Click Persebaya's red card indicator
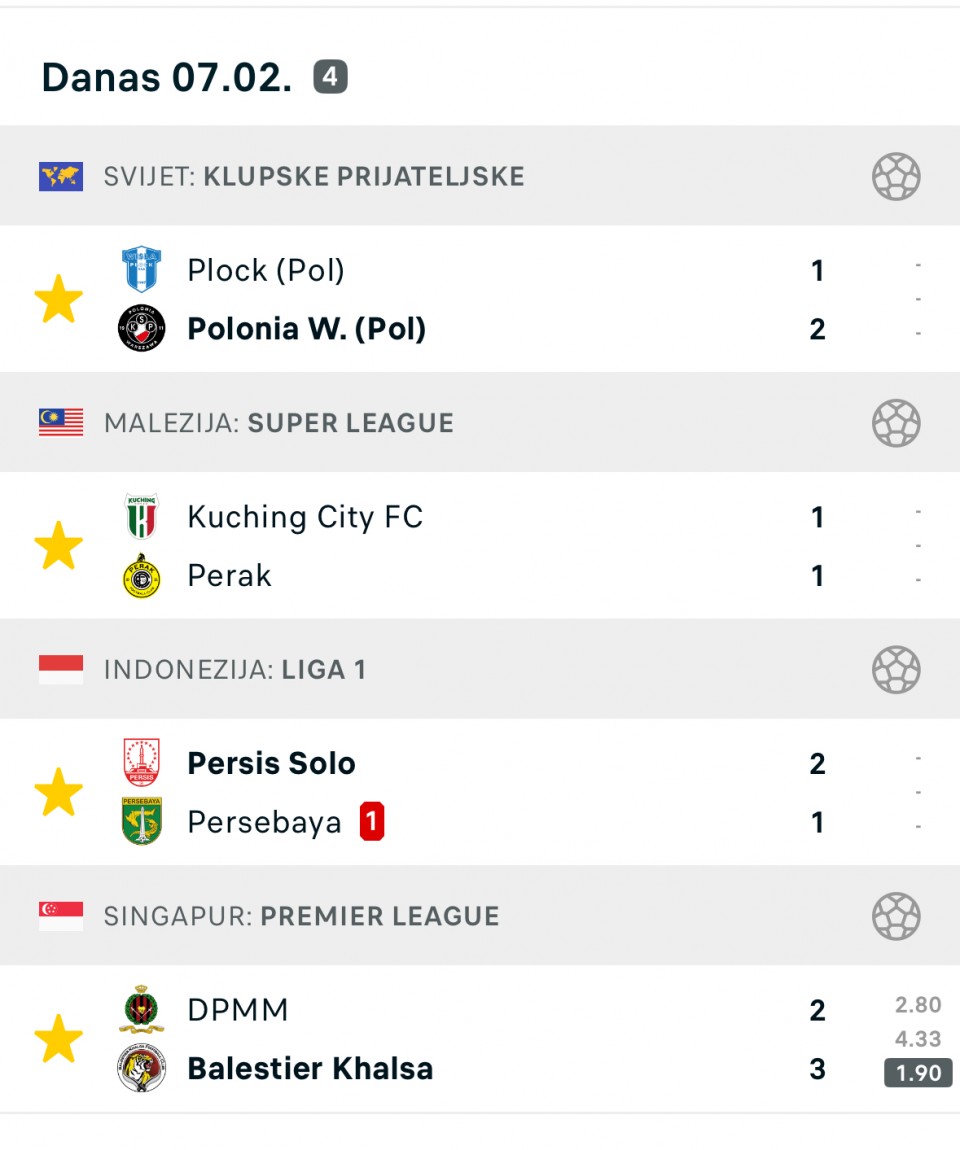 click(x=372, y=822)
